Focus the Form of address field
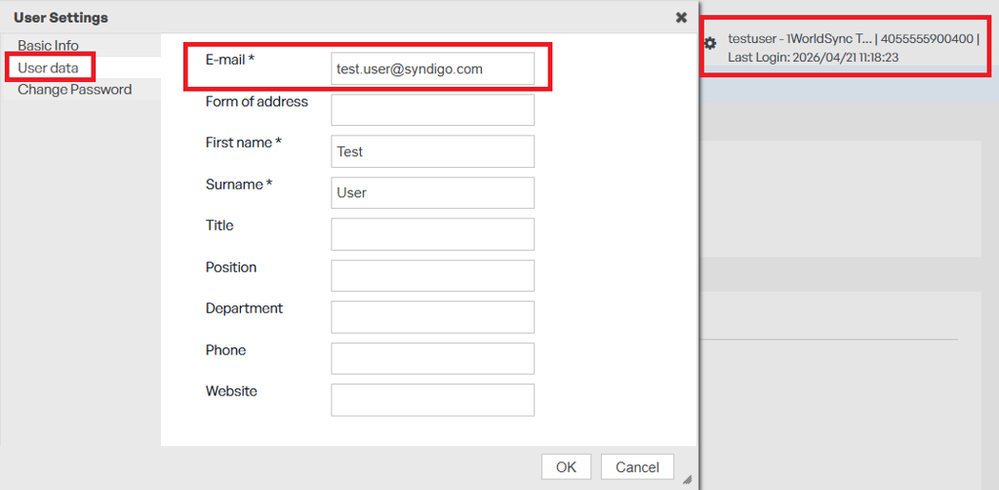Screen dimensions: 999x490 click(433, 110)
